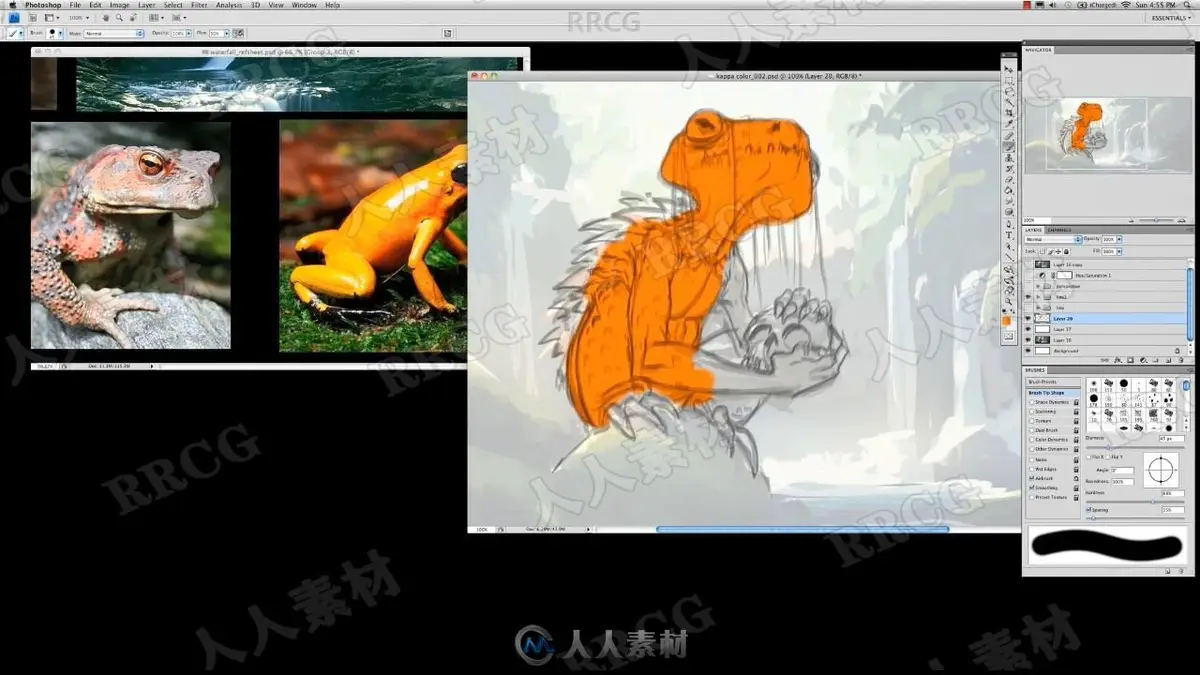Click the Spotlight search icon

[1188, 5]
